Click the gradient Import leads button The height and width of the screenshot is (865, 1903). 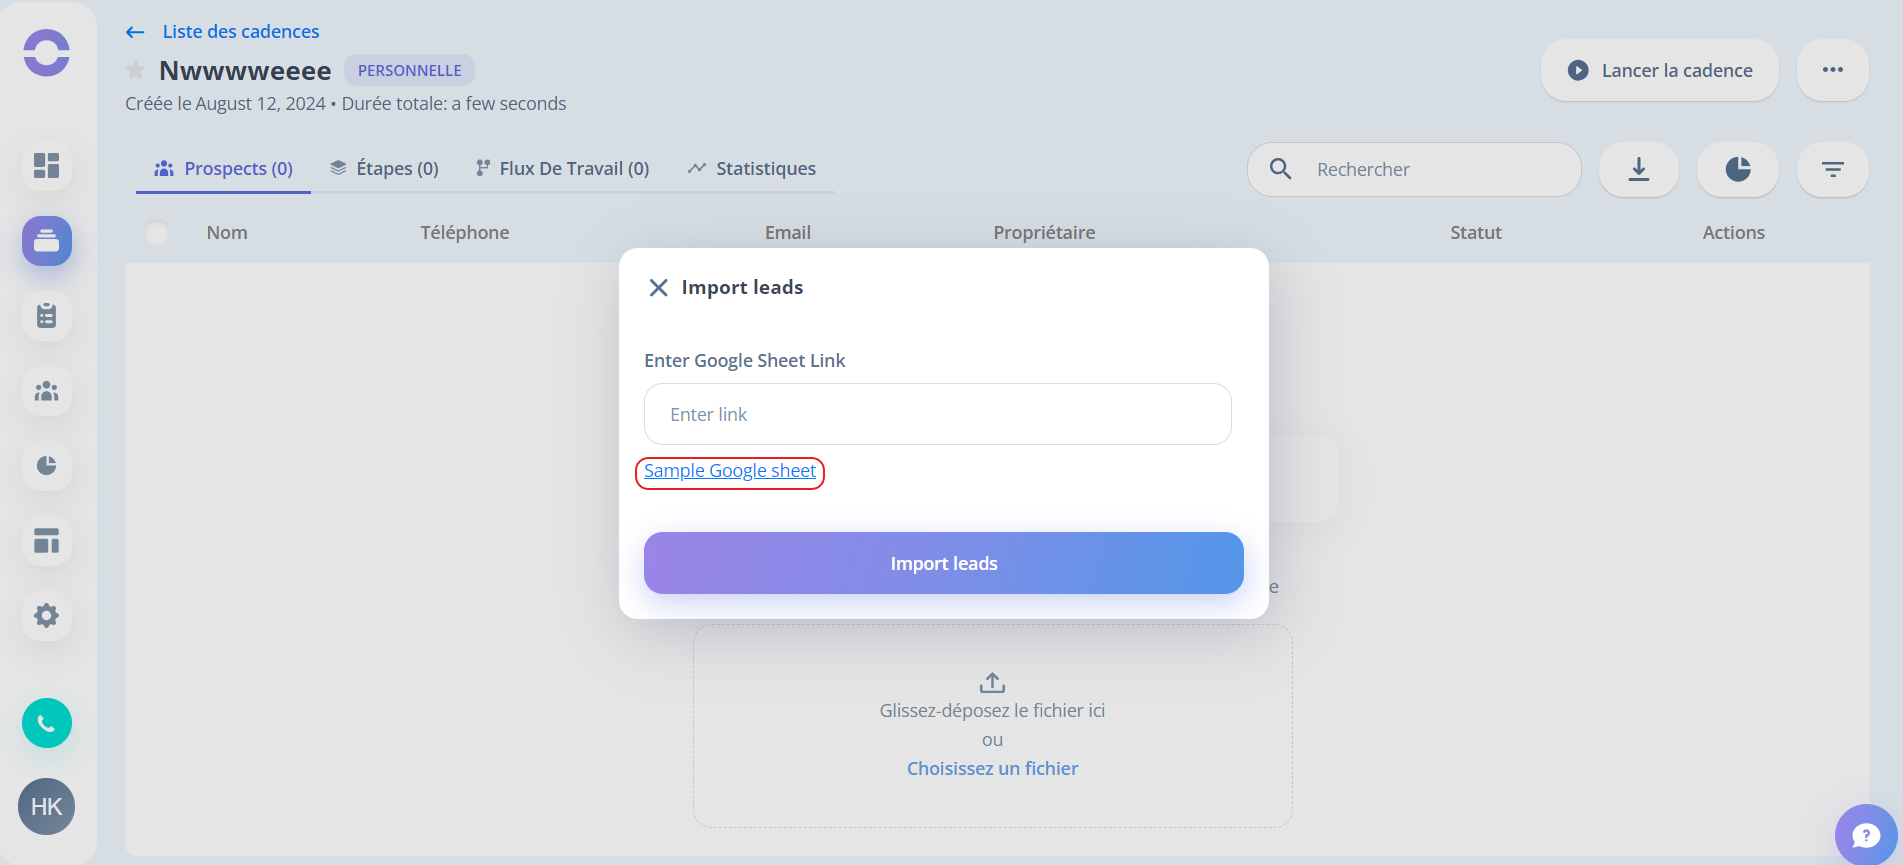coord(944,563)
